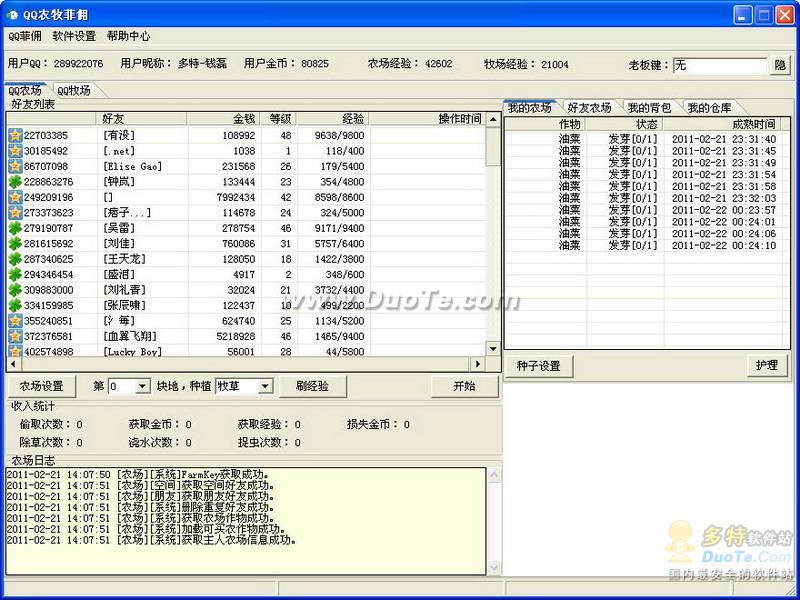
Task: Select friend row [血翼飞翔]
Action: pos(246,336)
